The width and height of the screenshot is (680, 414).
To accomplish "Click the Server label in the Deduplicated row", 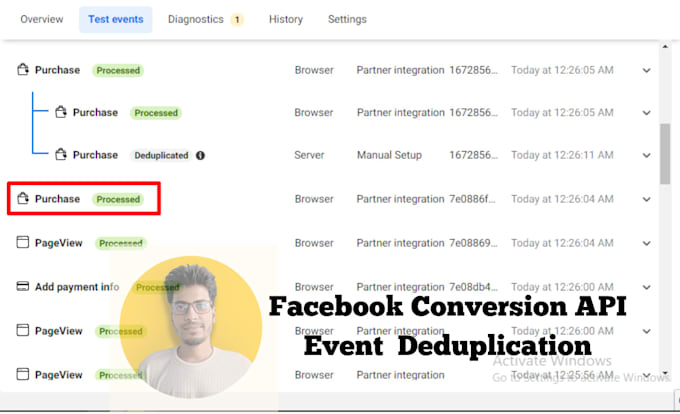I will (309, 155).
